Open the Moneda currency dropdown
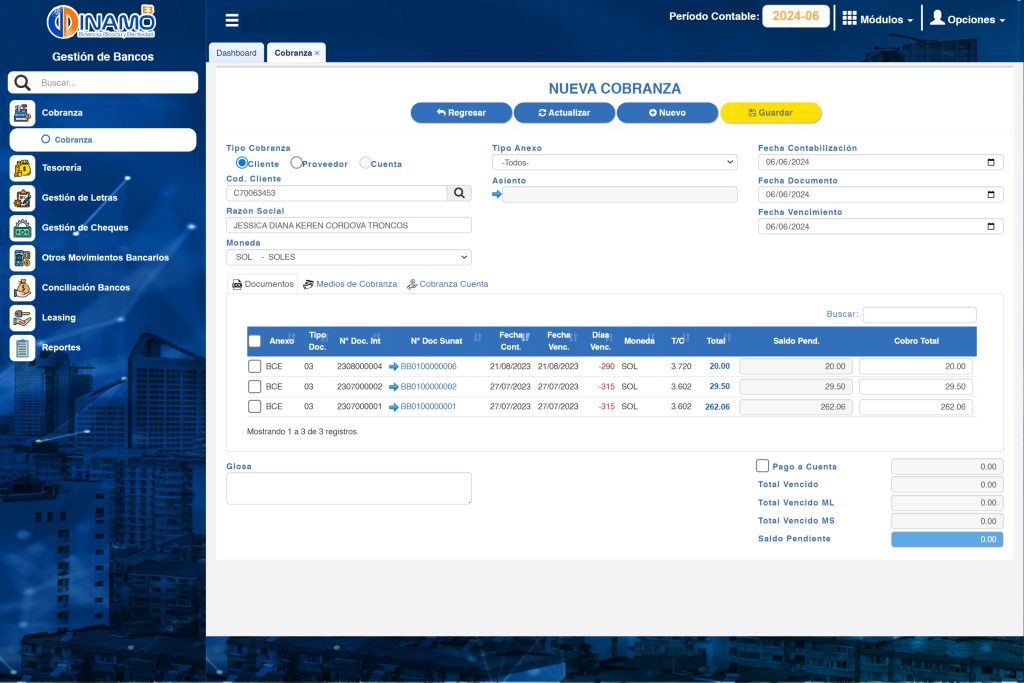Viewport: 1024px width, 683px height. (x=348, y=257)
